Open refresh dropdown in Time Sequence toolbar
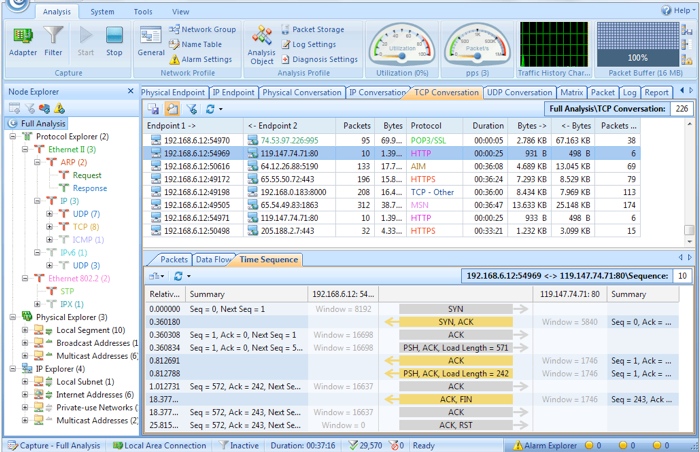The image size is (700, 452). pos(189,276)
